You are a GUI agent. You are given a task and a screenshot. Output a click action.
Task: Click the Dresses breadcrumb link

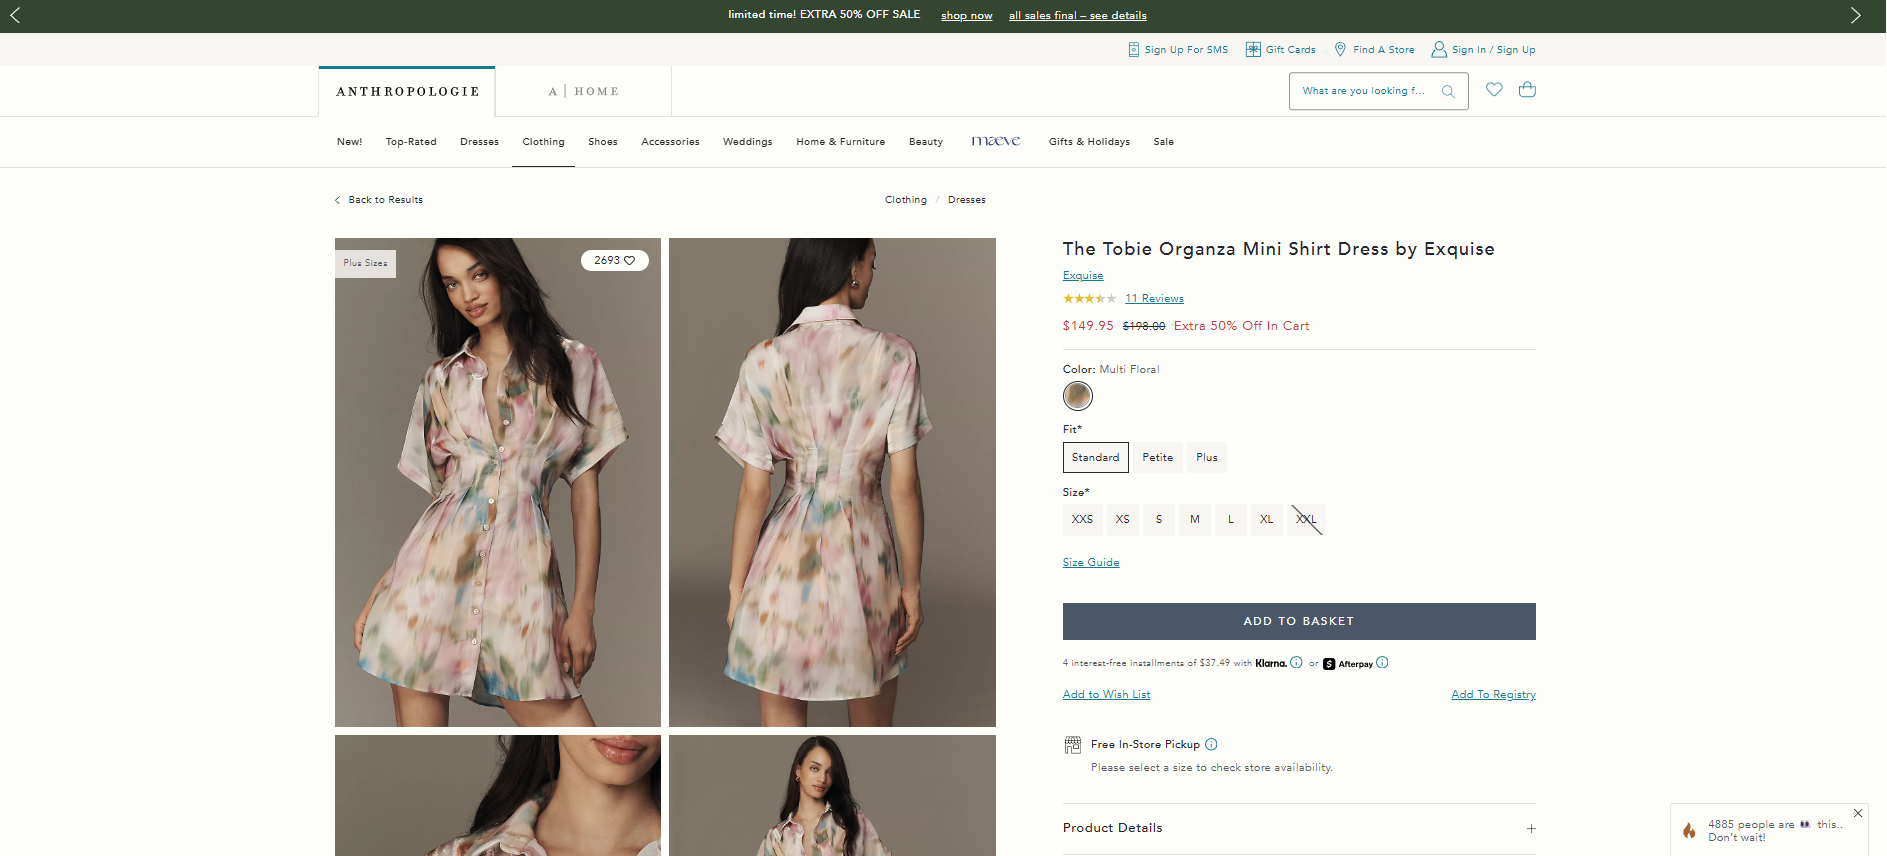point(967,200)
